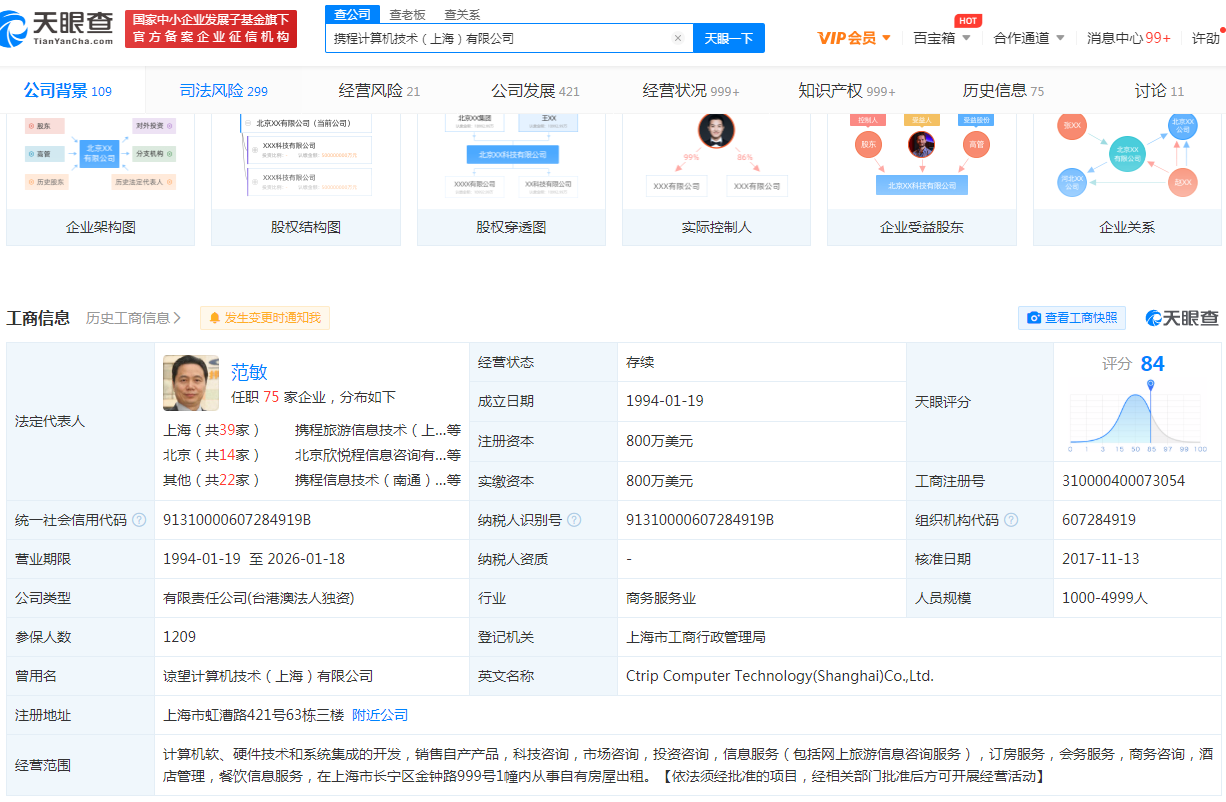Click the bell icon beside 发生变更时通知我
The height and width of the screenshot is (802, 1226).
[x=214, y=318]
